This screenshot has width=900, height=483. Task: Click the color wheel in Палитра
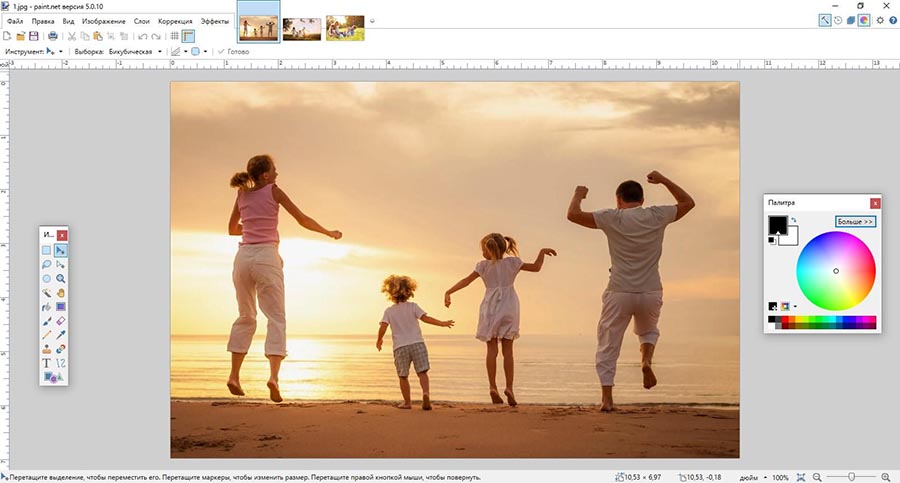pos(836,271)
